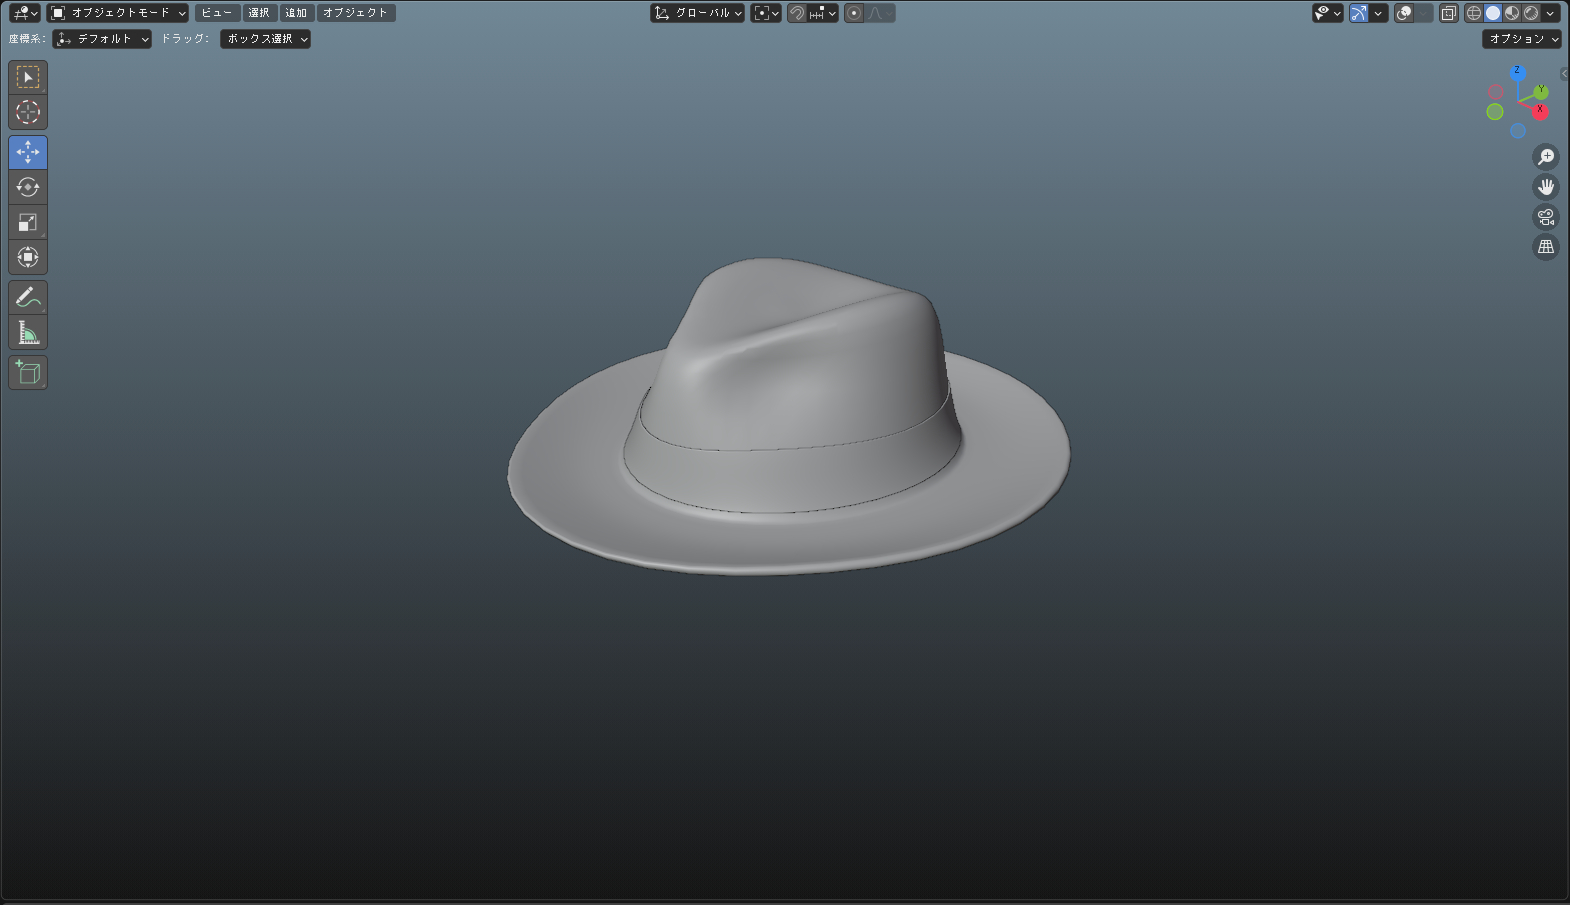
Task: Click the blue Z axis on gizmo
Action: point(1517,72)
